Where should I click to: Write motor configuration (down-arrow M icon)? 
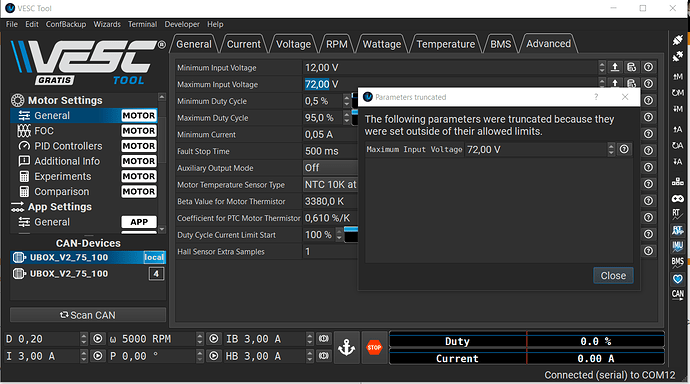click(678, 109)
